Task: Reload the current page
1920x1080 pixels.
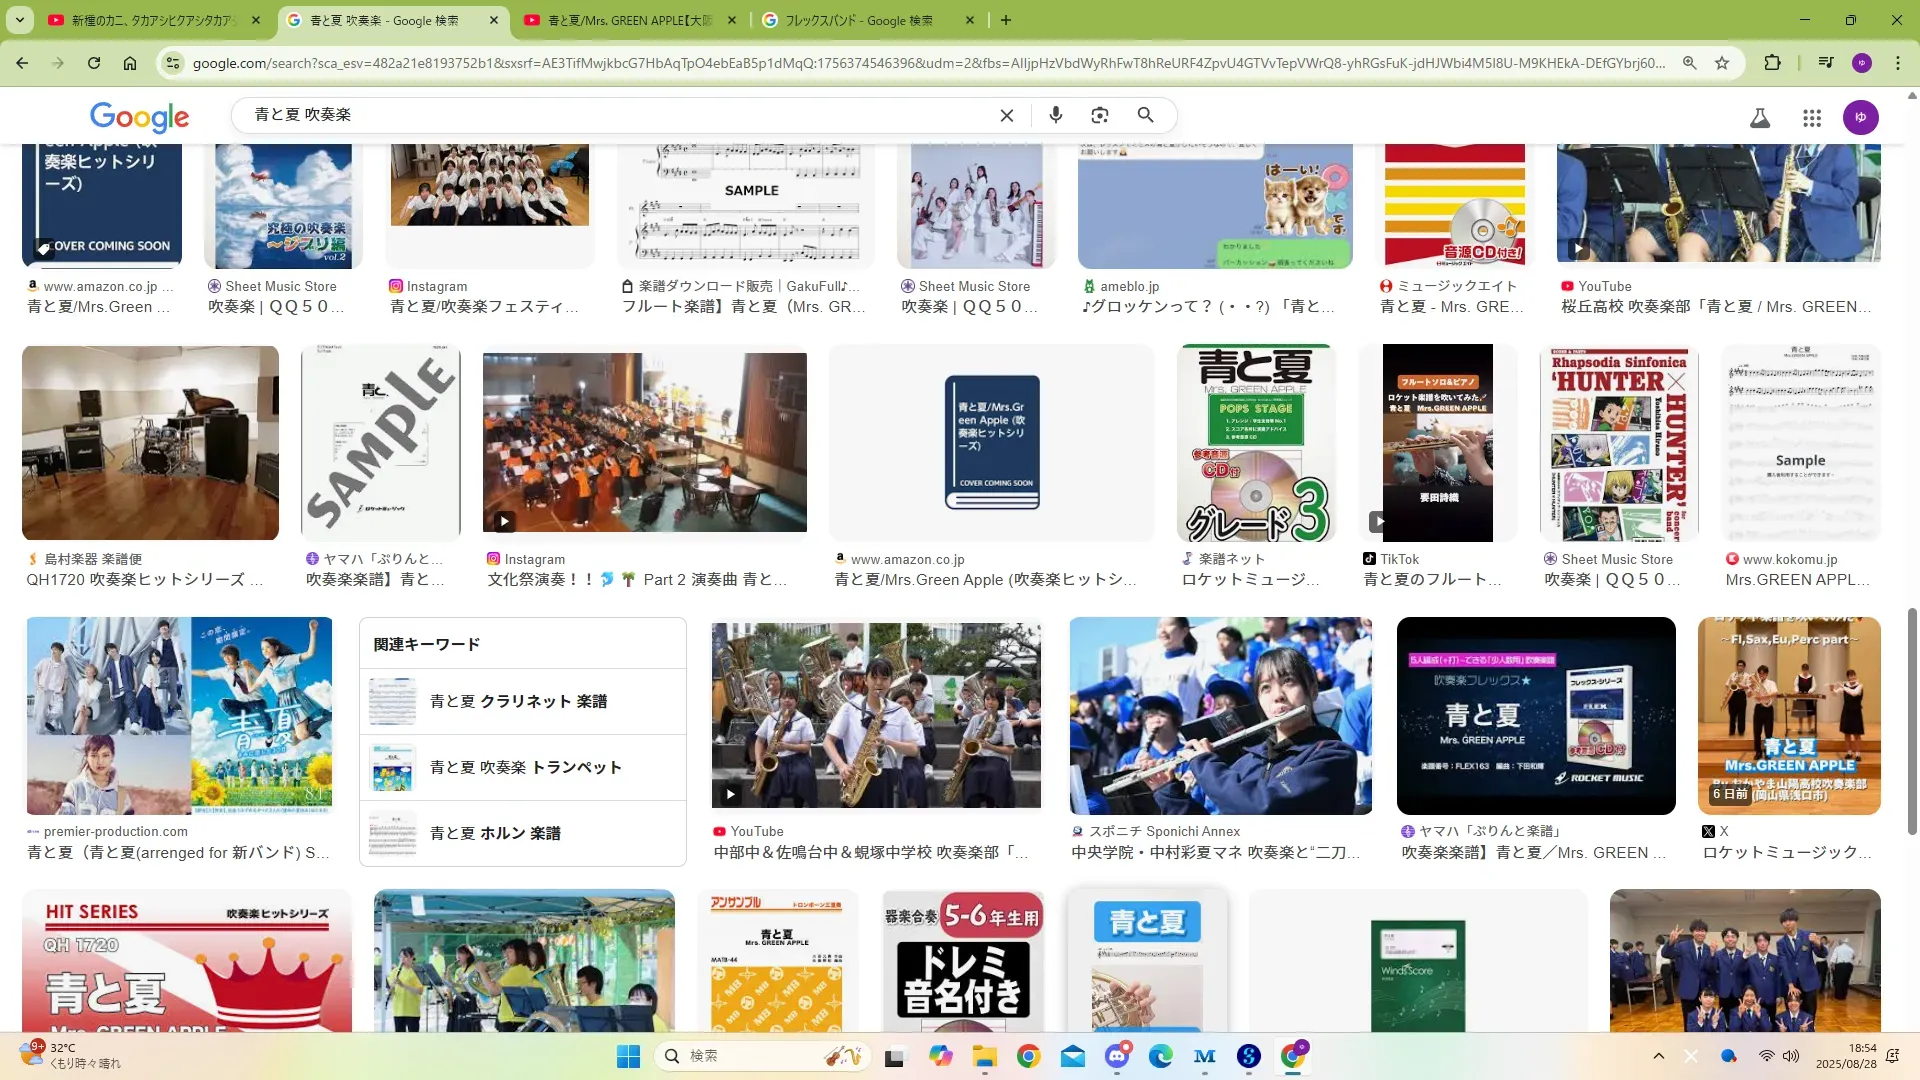Action: (x=94, y=63)
